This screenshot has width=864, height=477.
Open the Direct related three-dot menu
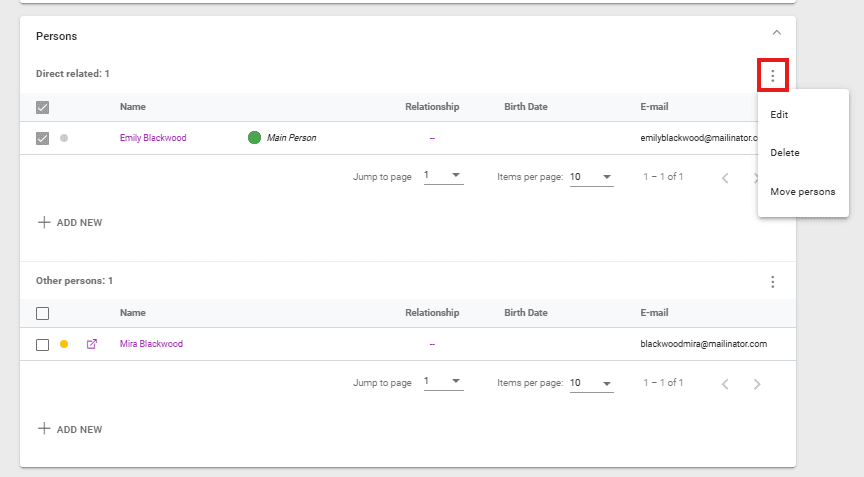click(773, 75)
